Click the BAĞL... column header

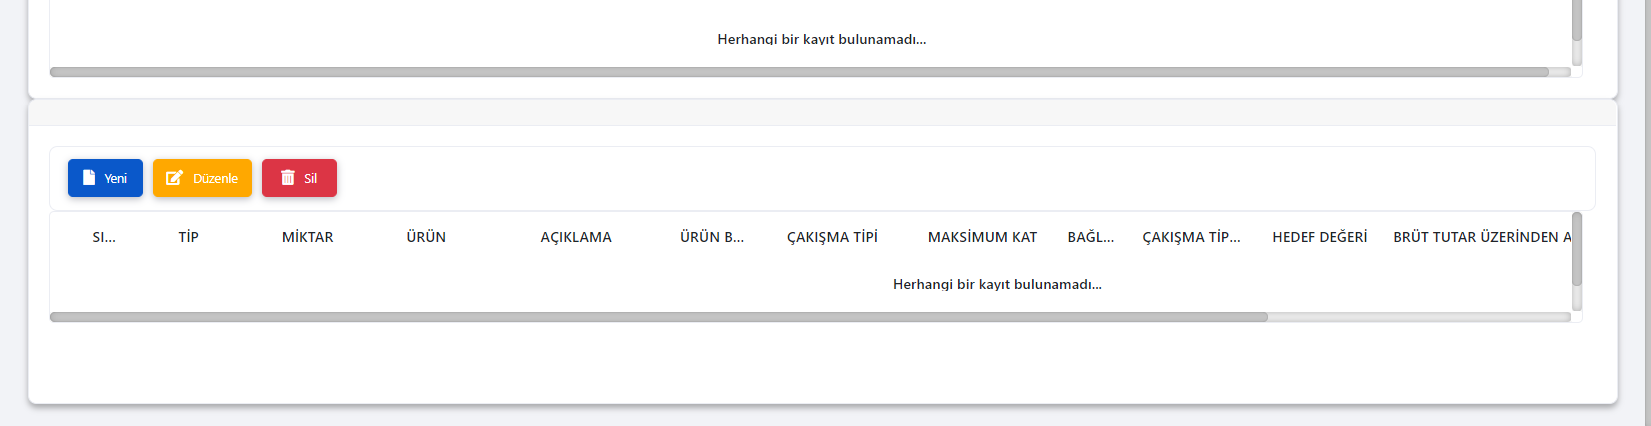point(1090,237)
